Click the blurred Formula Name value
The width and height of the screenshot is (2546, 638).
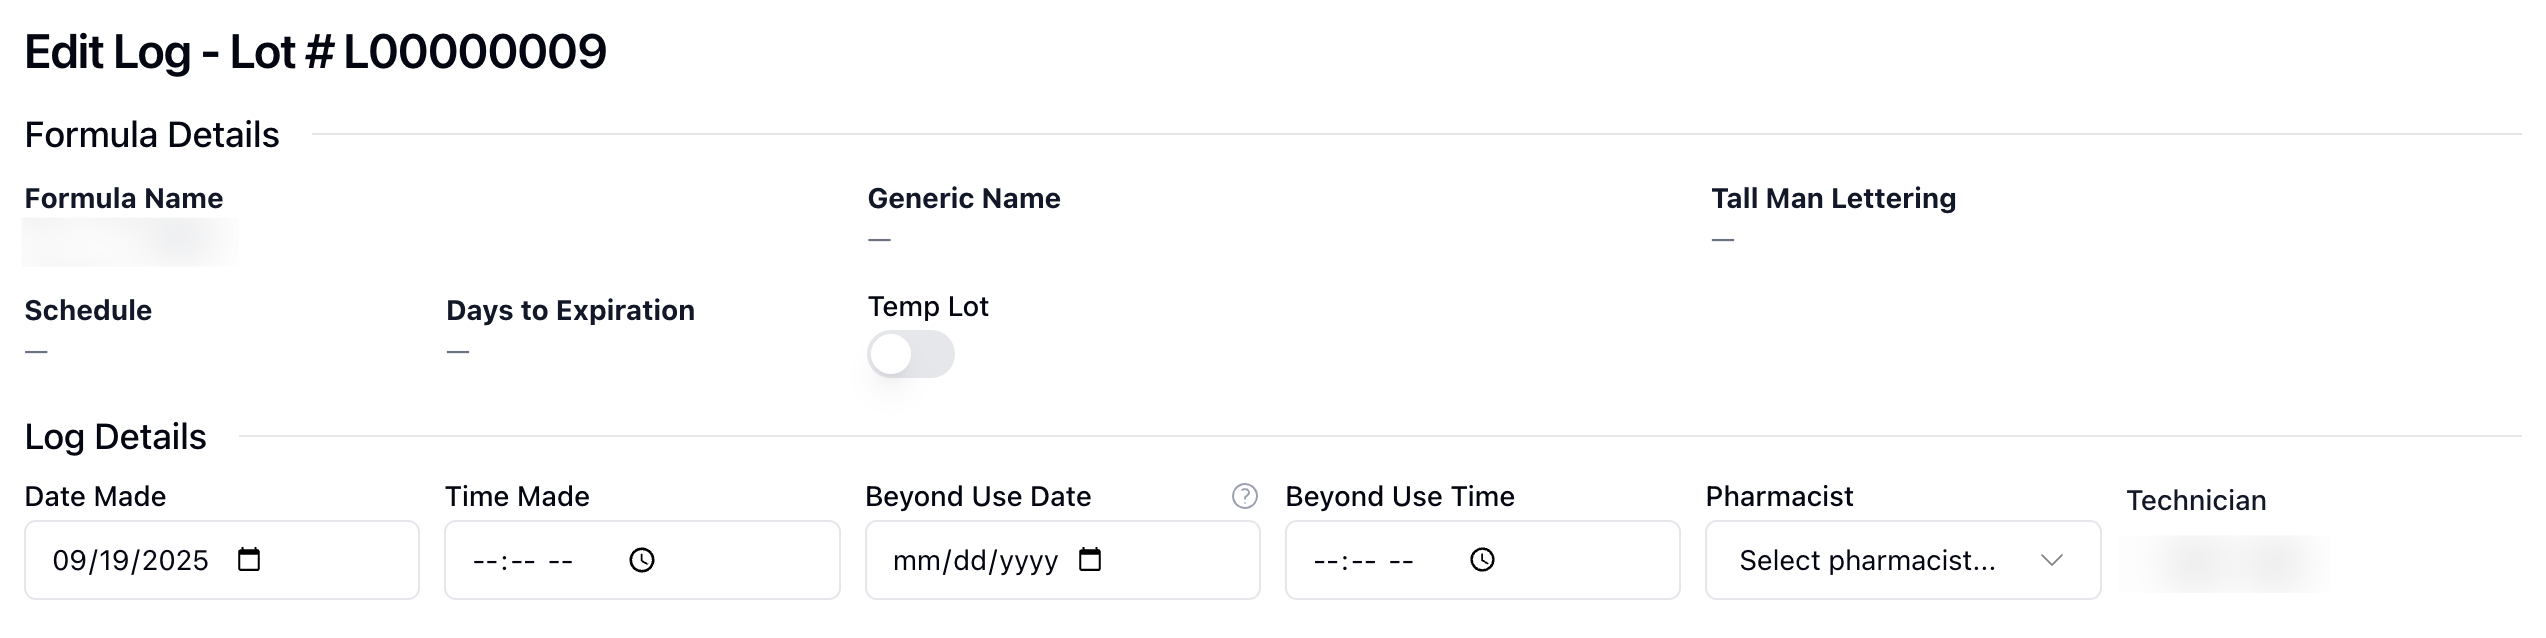(x=130, y=242)
